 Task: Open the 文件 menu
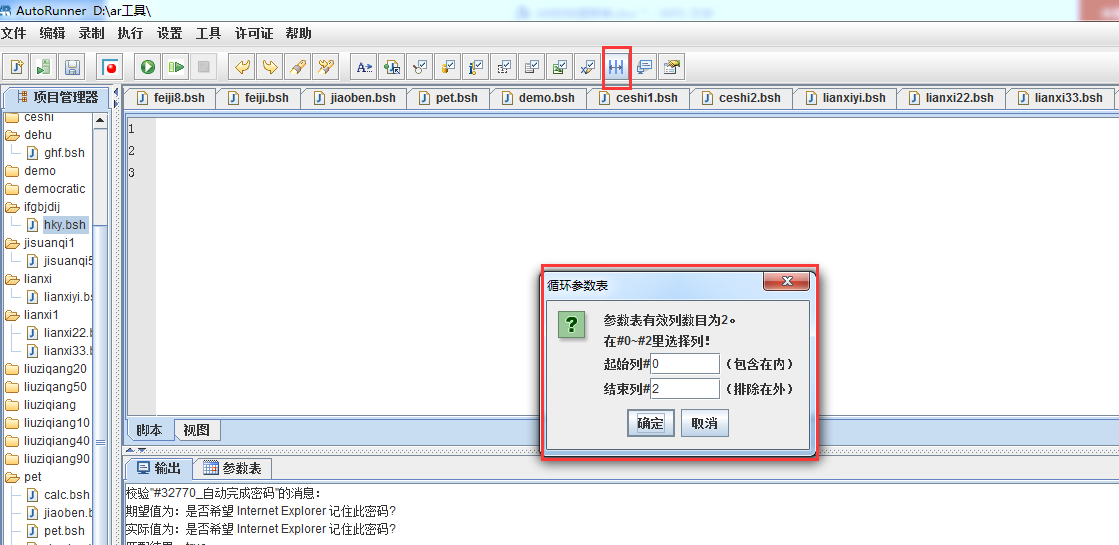click(14, 33)
